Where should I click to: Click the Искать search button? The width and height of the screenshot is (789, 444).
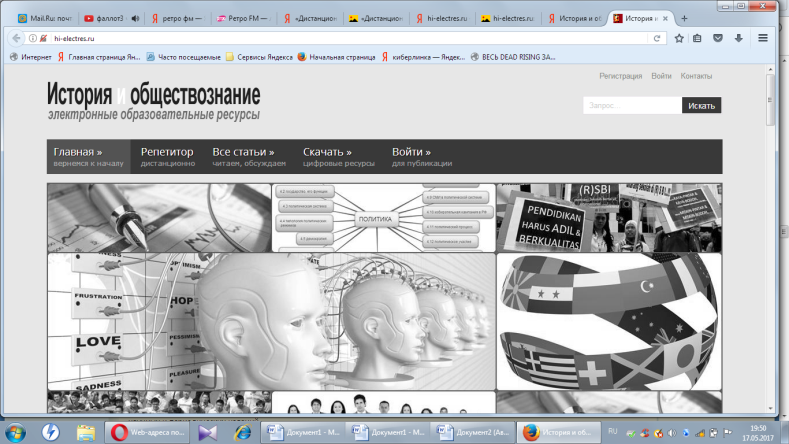click(x=701, y=106)
